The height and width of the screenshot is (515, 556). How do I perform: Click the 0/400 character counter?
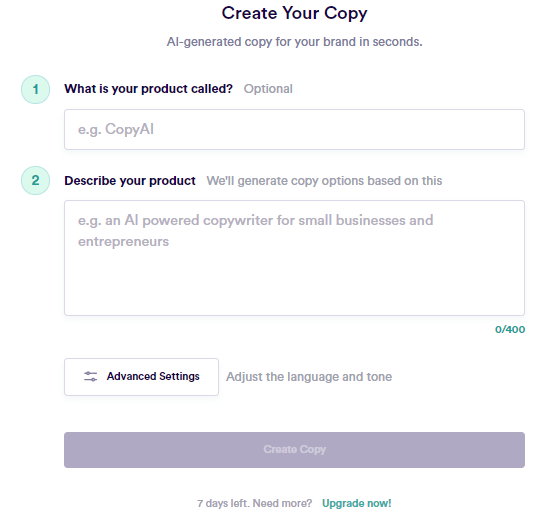[x=510, y=330]
